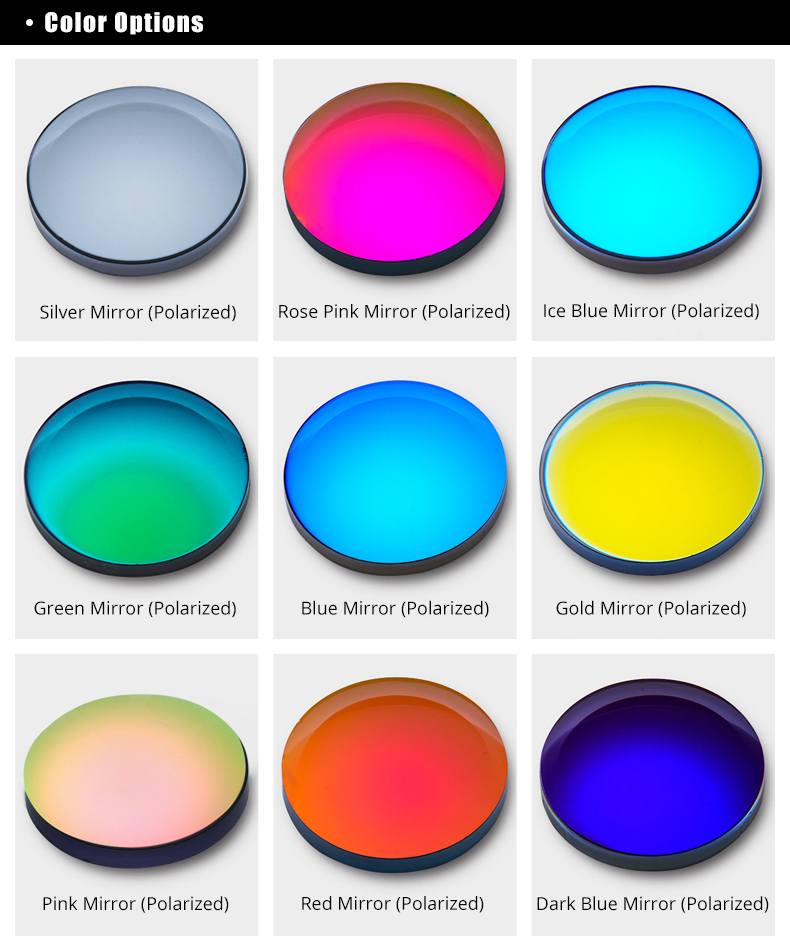
Task: Click the Red Mirror (Polarized) label
Action: pos(393,904)
